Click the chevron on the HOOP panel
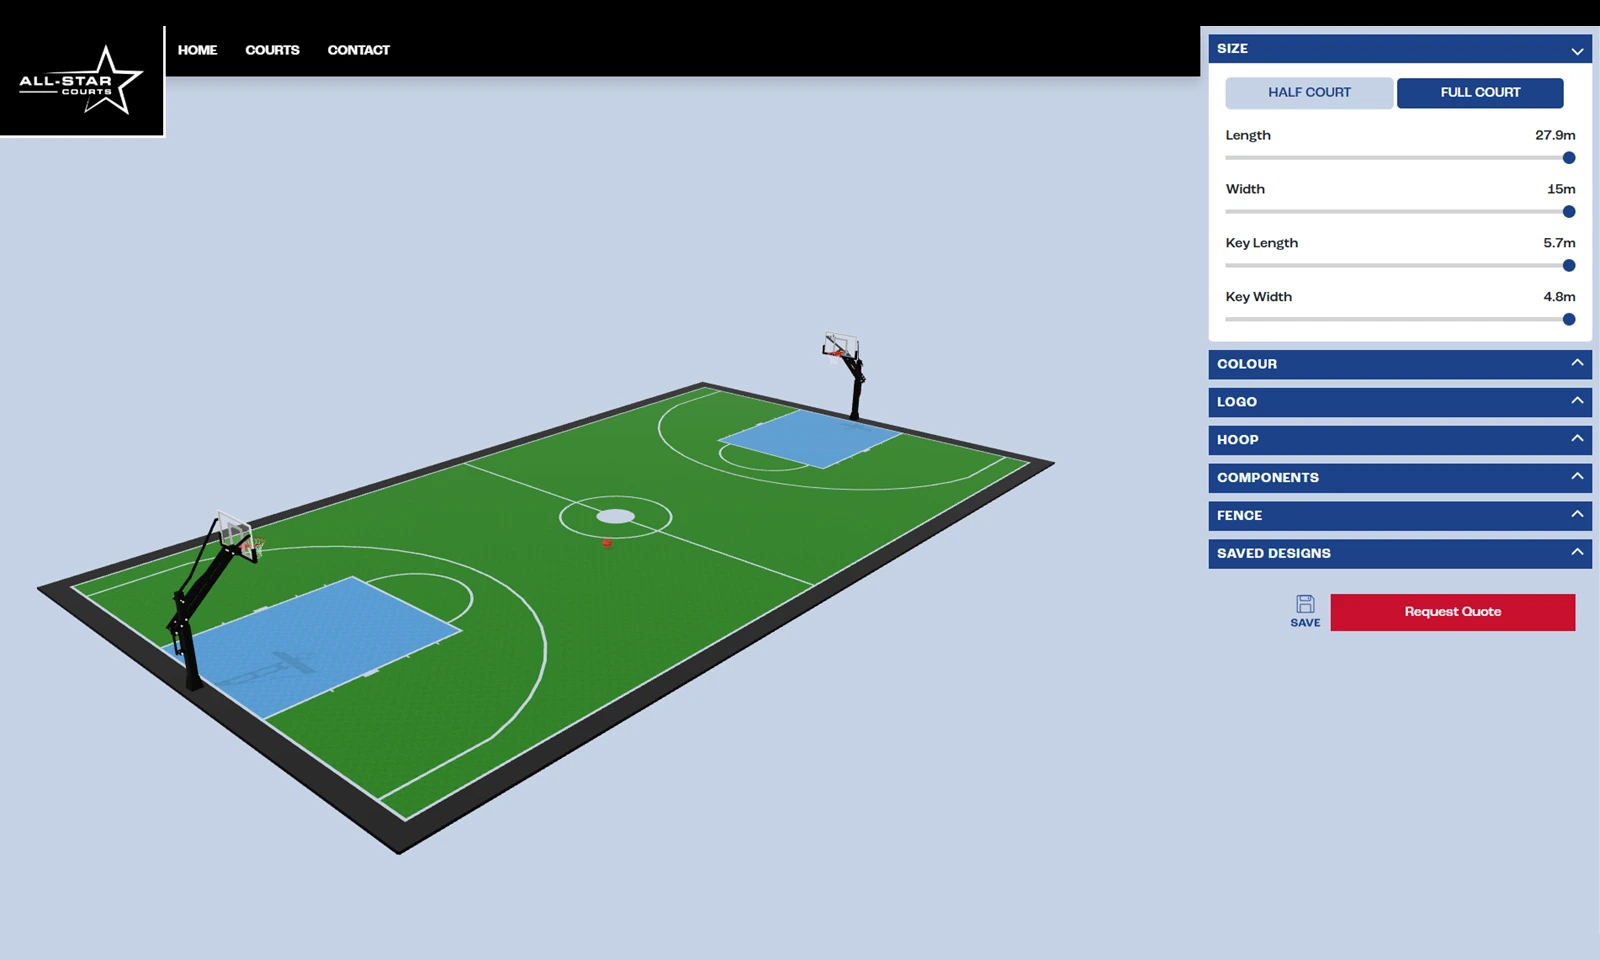Image resolution: width=1600 pixels, height=960 pixels. click(1576, 439)
